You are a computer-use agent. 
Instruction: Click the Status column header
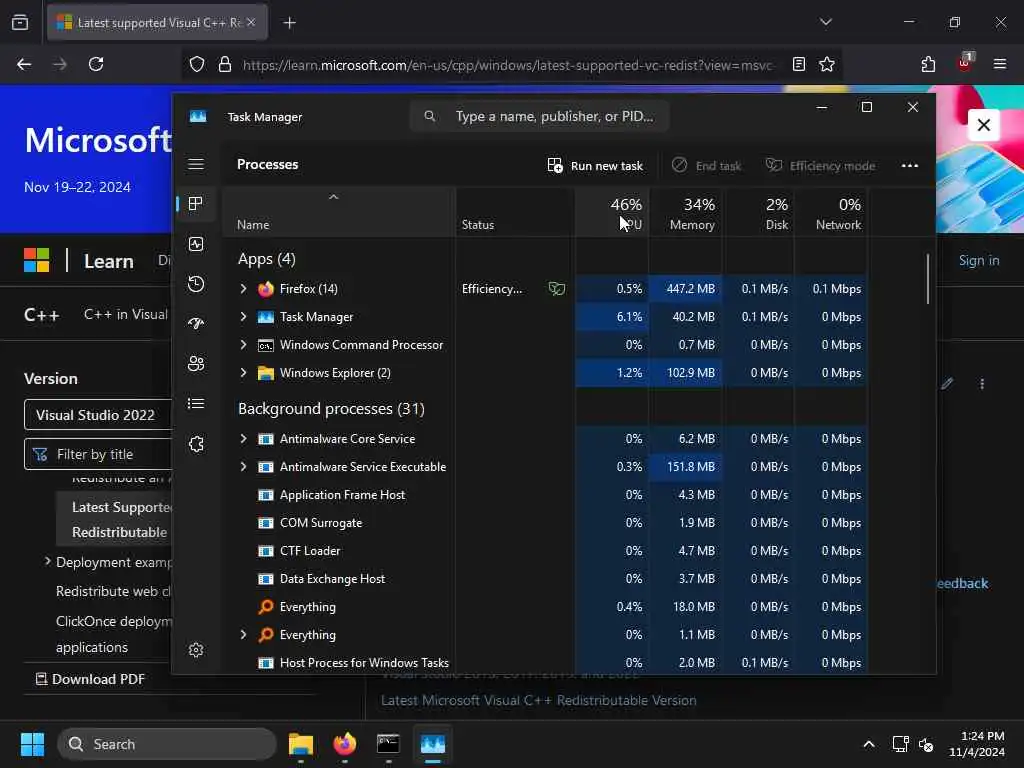(515, 213)
